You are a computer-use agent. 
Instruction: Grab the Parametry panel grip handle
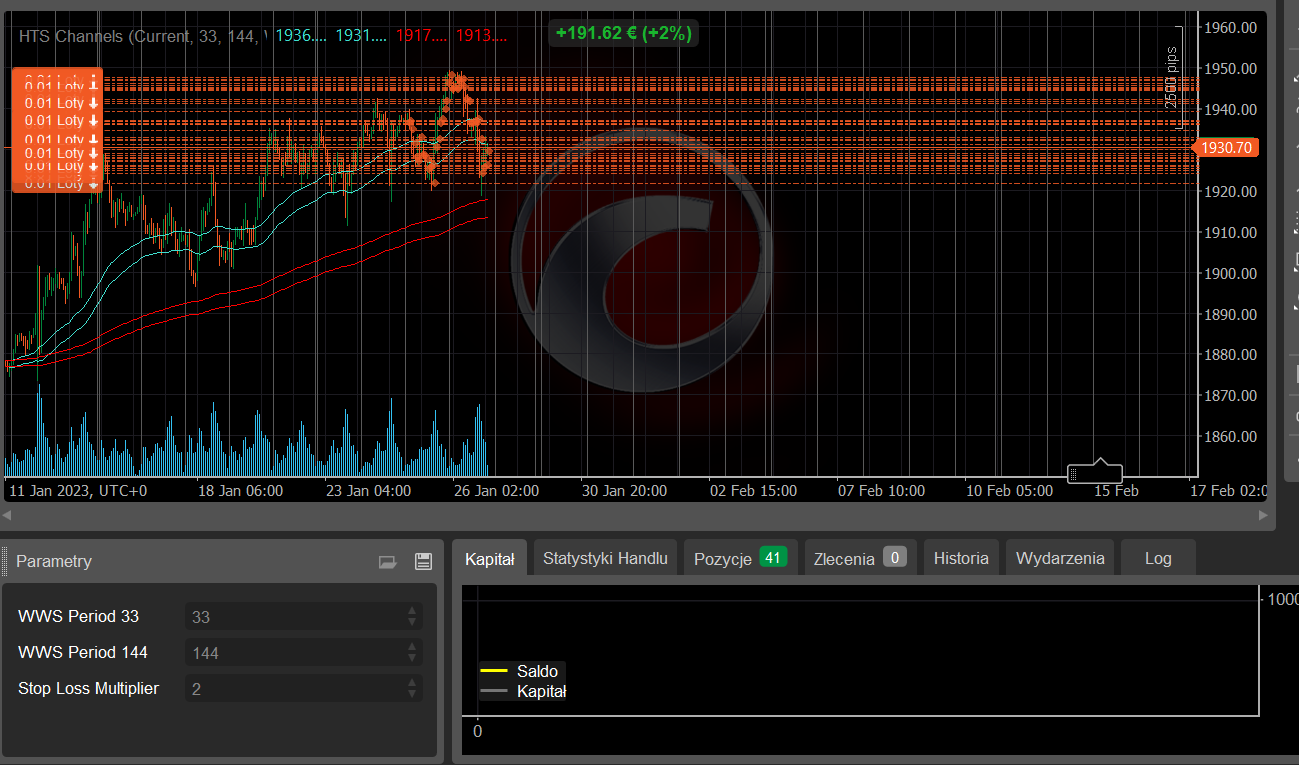pos(4,561)
